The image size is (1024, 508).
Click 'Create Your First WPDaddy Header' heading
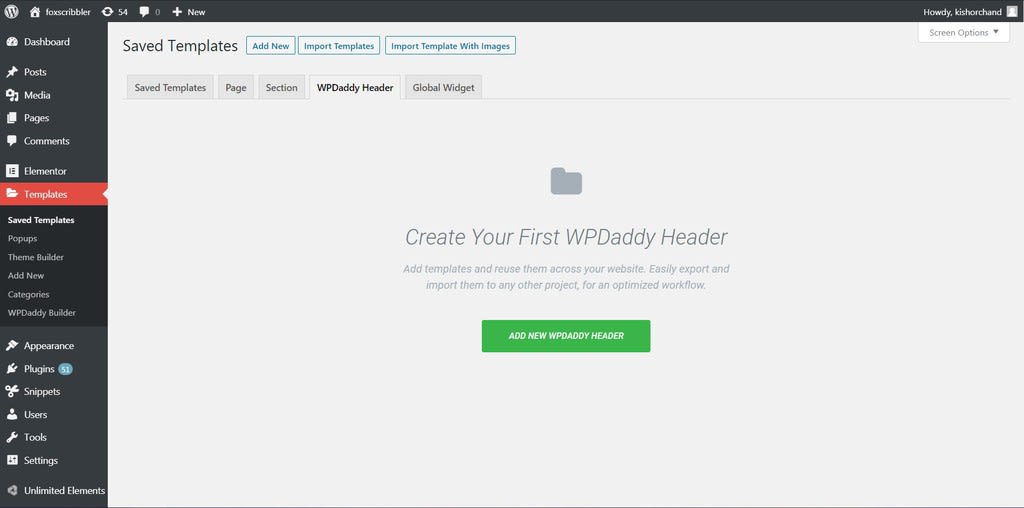pos(566,237)
